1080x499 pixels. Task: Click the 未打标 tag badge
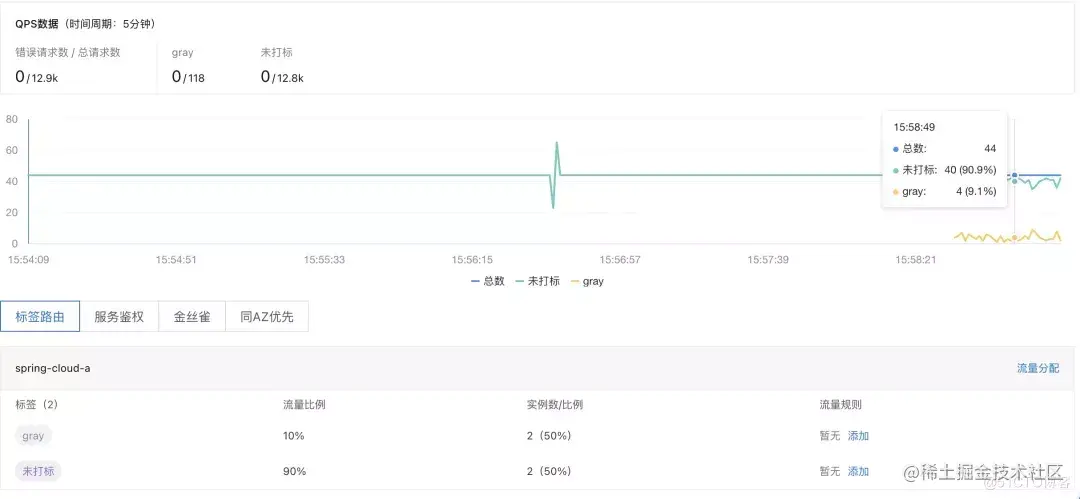tap(39, 471)
